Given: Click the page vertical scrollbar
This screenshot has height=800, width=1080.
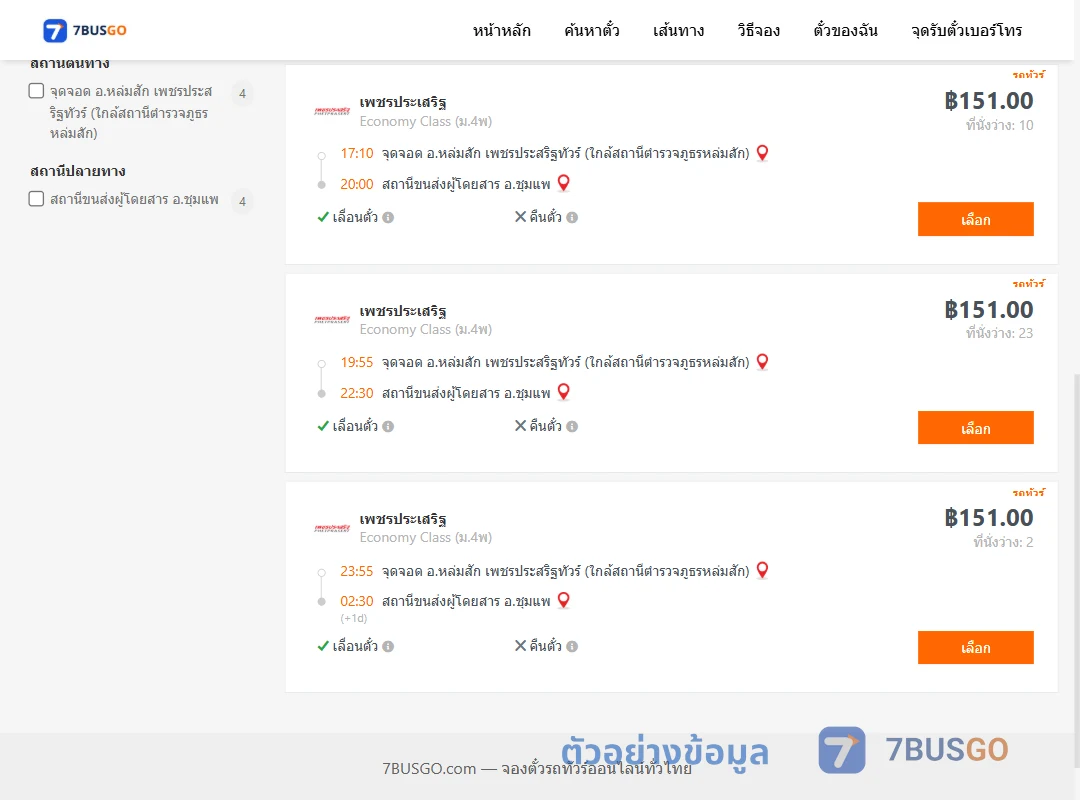Looking at the screenshot, I should coord(1076,570).
